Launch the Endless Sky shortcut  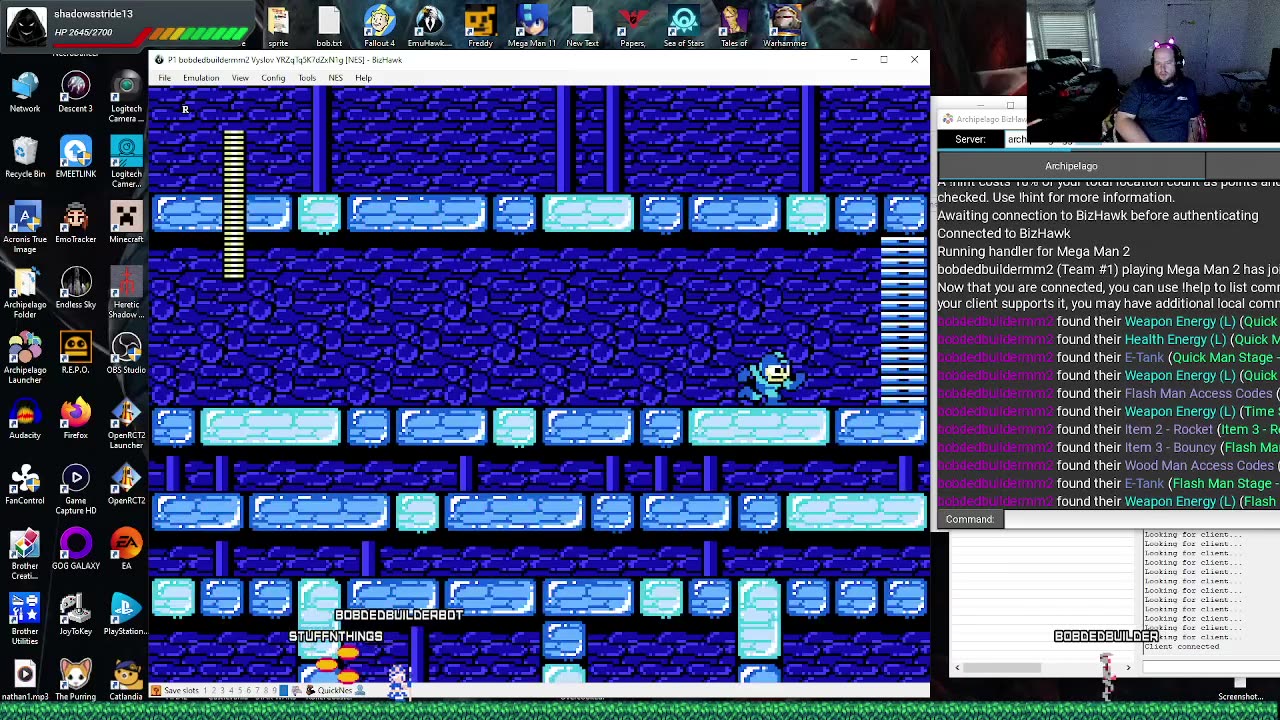tap(76, 289)
